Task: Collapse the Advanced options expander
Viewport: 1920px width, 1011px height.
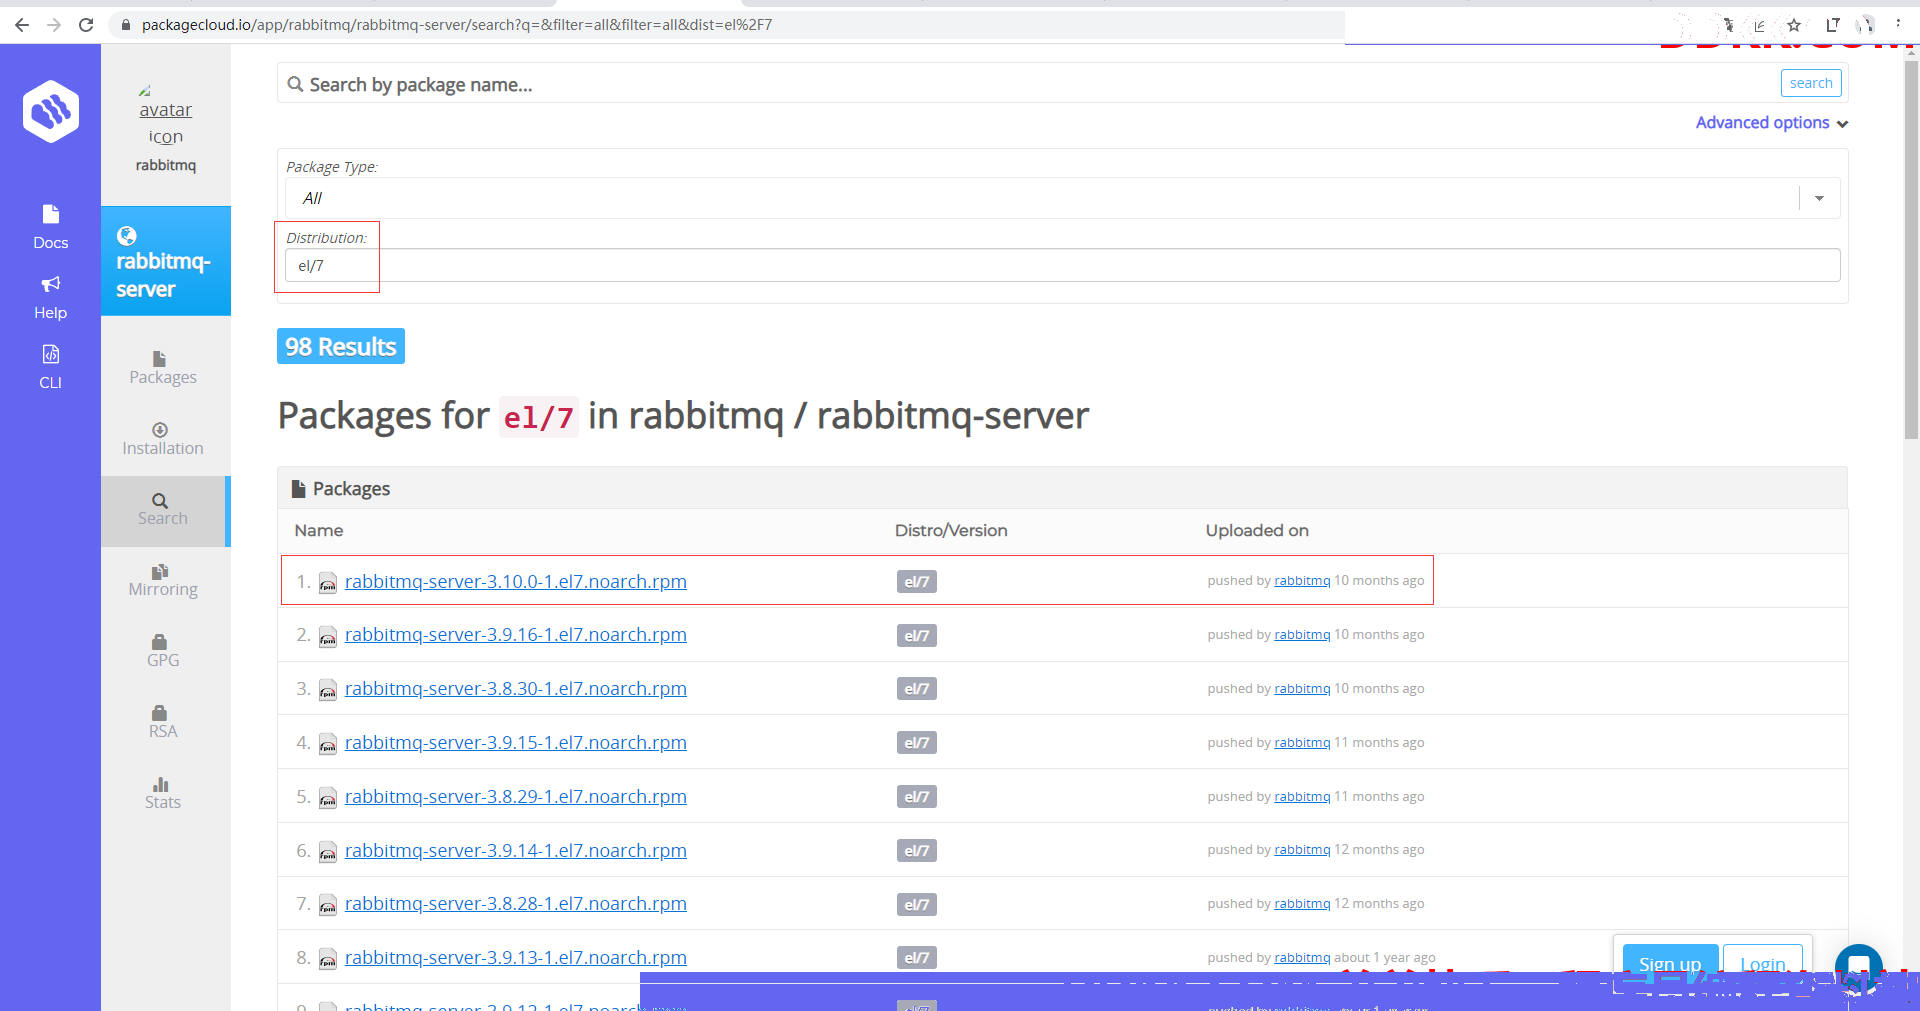Action: tap(1772, 123)
